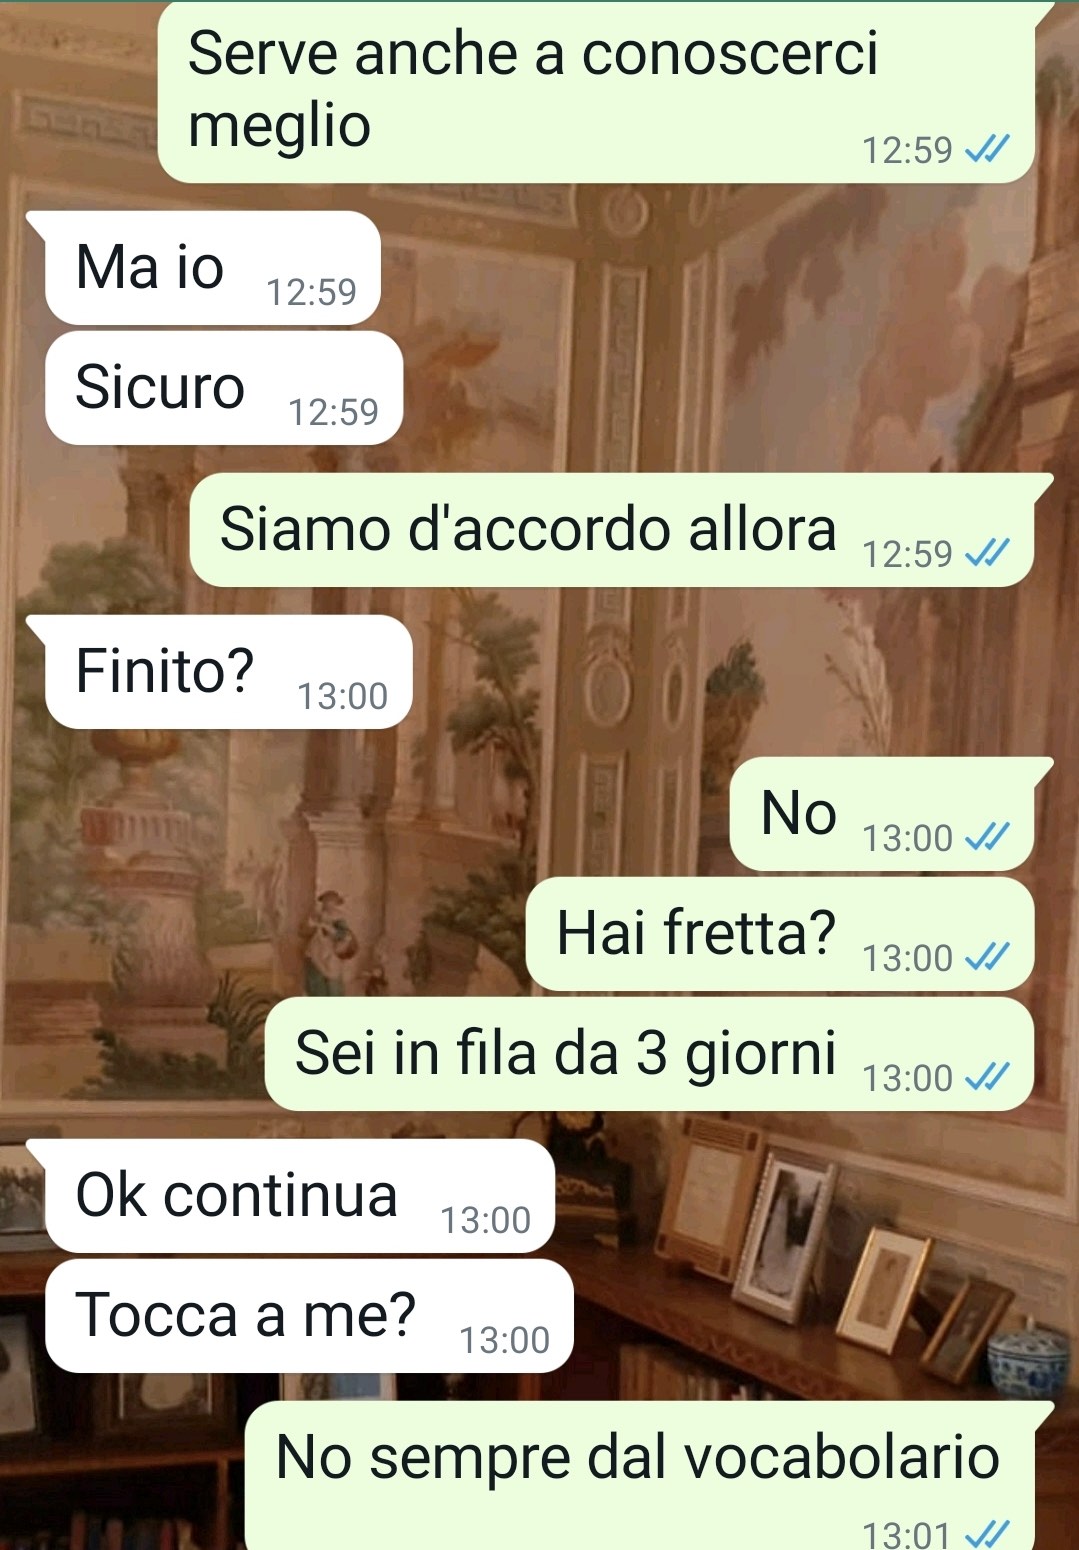Select the sent "No" message

pos(882,813)
